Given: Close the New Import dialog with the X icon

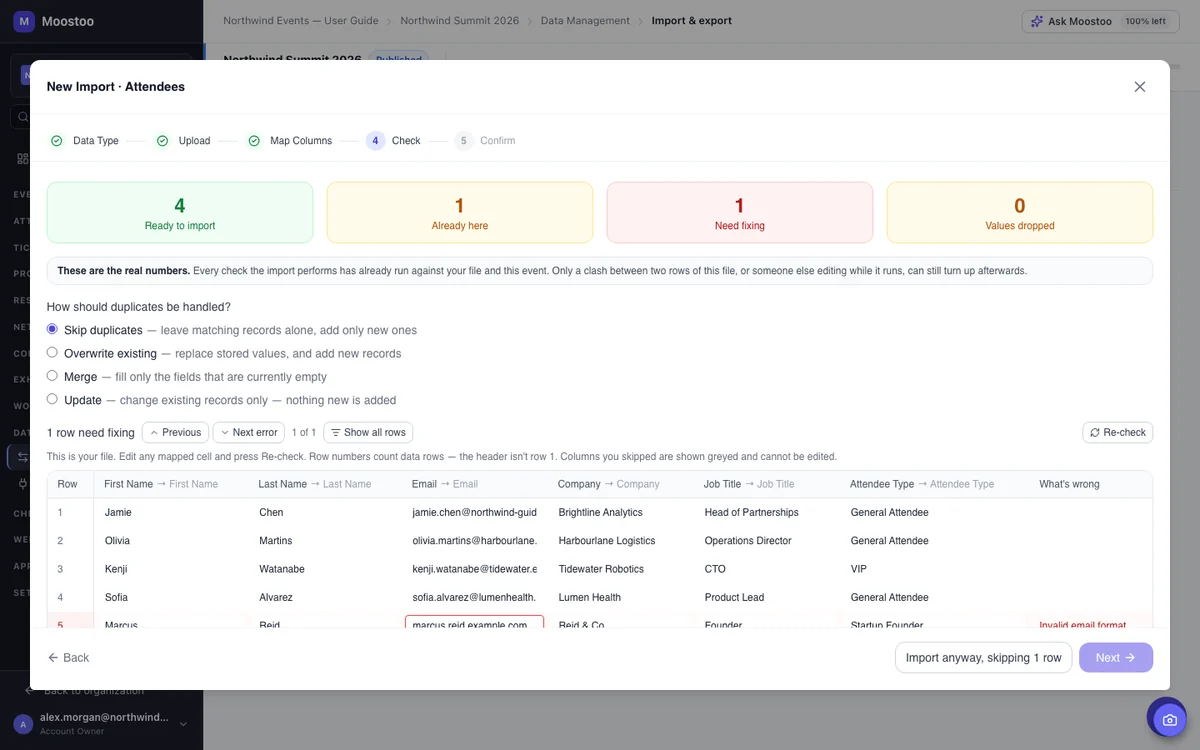Looking at the screenshot, I should (x=1140, y=87).
